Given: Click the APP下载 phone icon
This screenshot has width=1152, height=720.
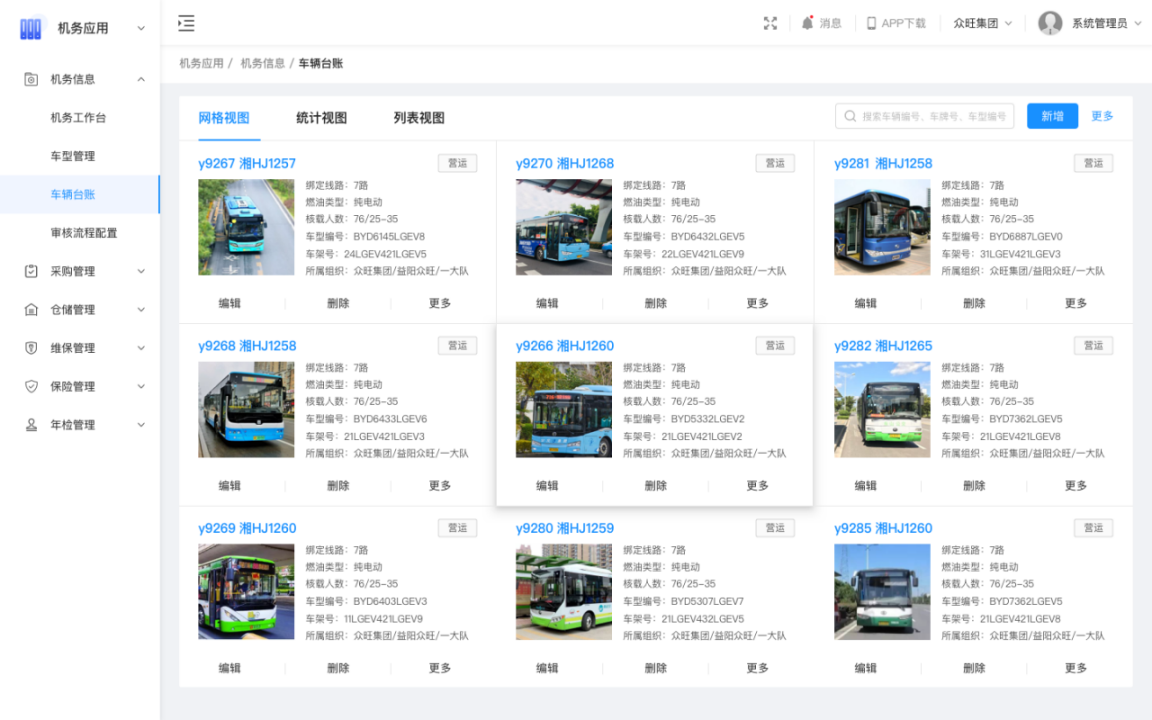Looking at the screenshot, I should (x=871, y=23).
